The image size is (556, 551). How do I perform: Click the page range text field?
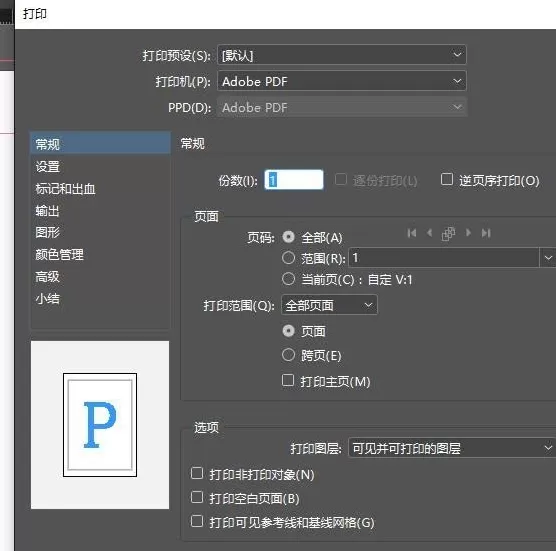[x=444, y=258]
